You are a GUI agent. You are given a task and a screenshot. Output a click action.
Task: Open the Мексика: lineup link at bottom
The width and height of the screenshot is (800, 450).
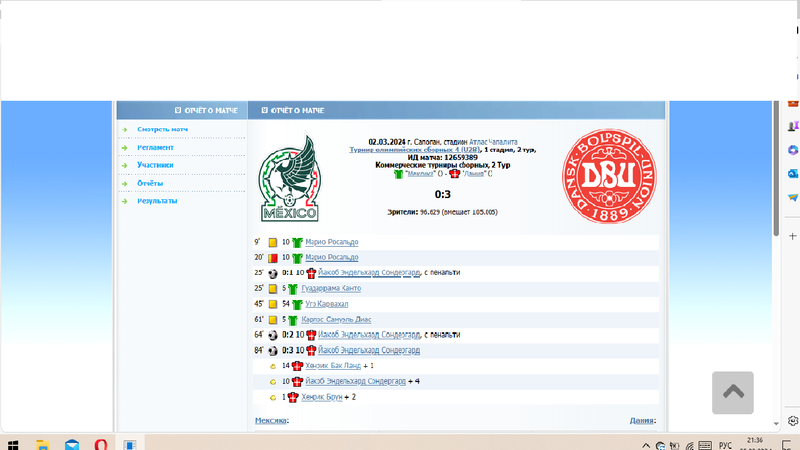click(270, 420)
